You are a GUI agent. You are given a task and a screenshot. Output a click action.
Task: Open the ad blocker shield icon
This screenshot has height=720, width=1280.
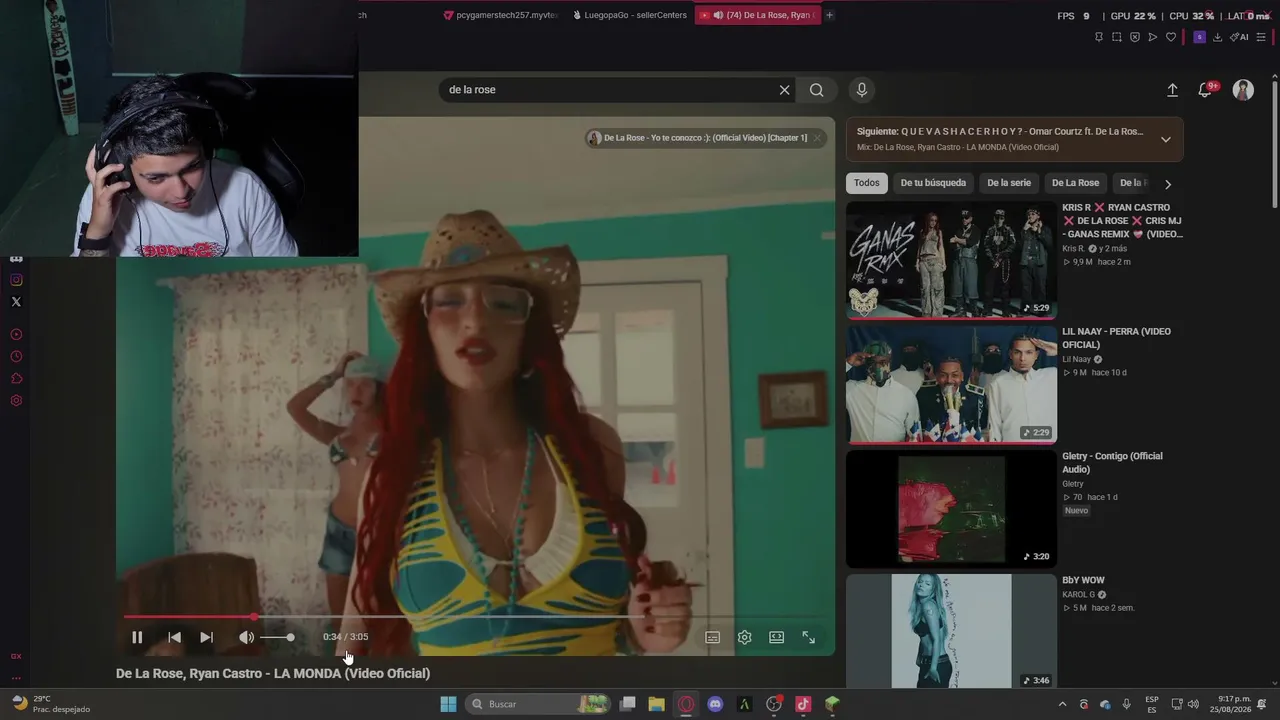1135,37
